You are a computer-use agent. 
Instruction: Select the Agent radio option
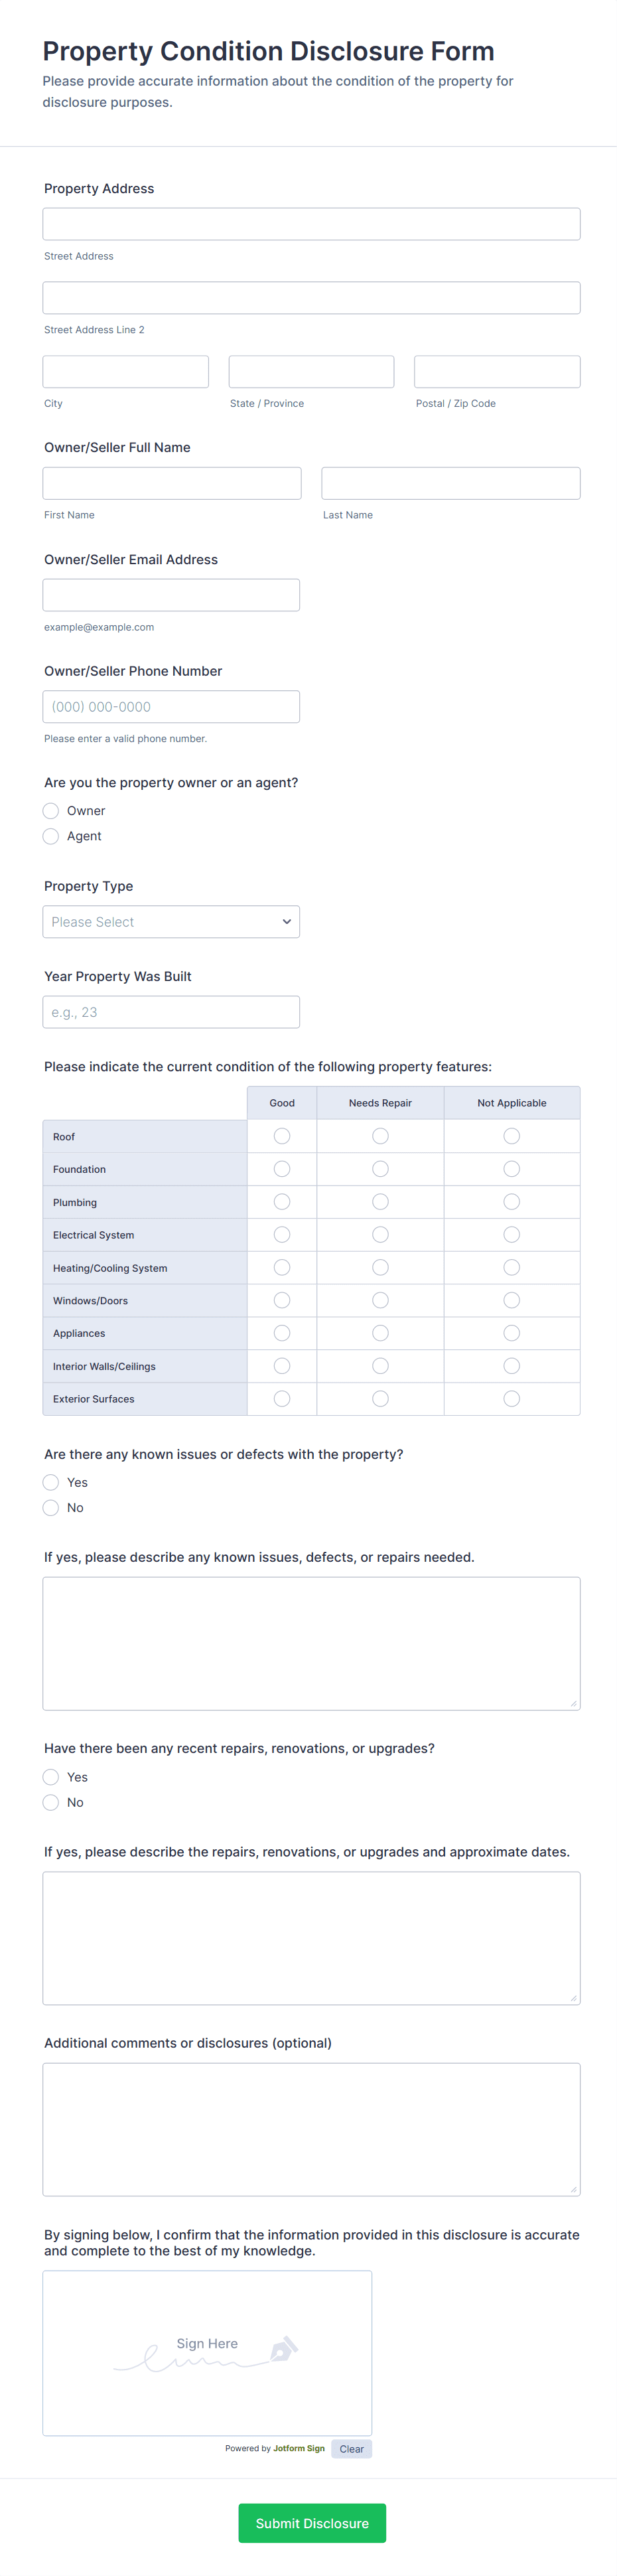pos(51,836)
